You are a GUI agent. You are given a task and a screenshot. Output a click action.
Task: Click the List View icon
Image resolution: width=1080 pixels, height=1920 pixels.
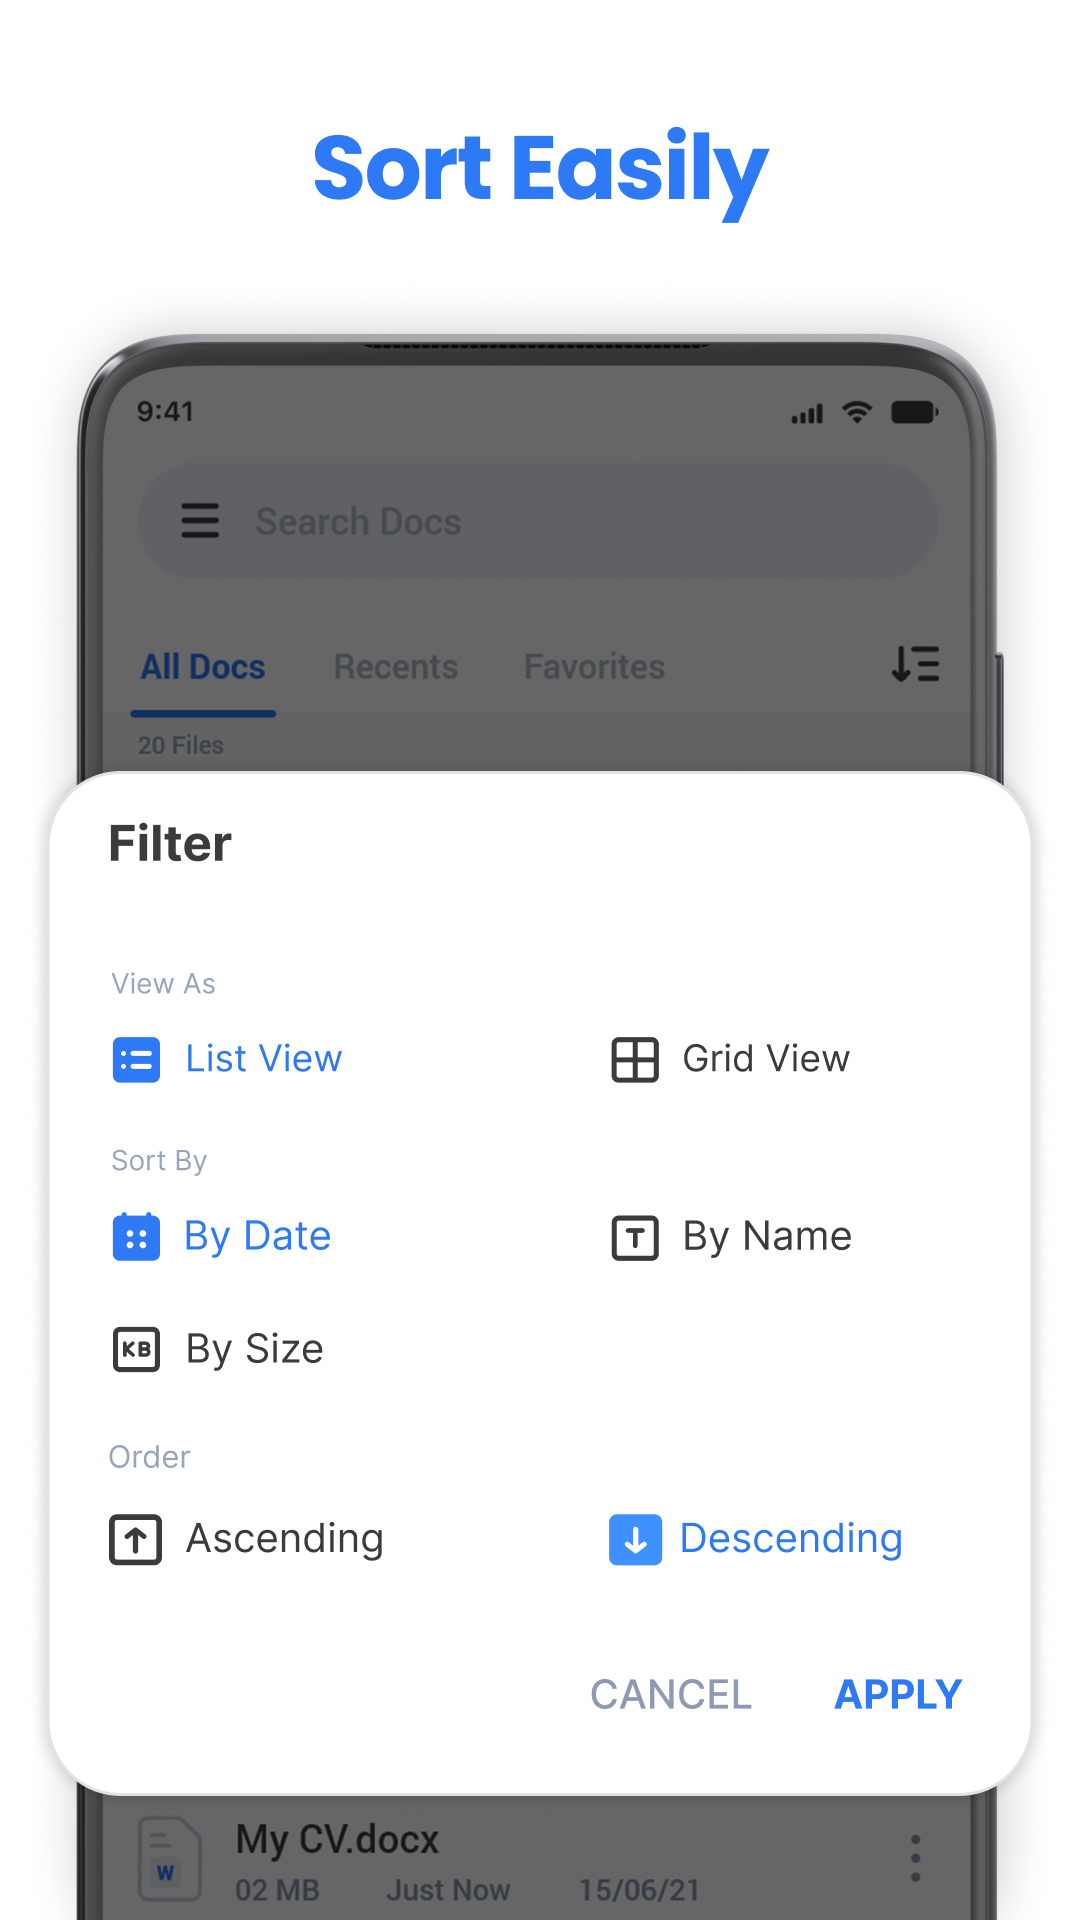[136, 1060]
